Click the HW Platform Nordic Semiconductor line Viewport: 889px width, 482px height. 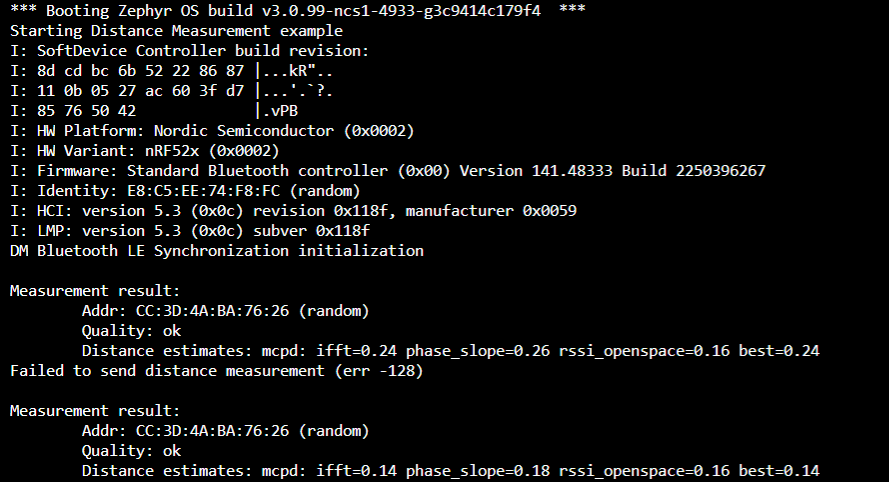click(212, 131)
